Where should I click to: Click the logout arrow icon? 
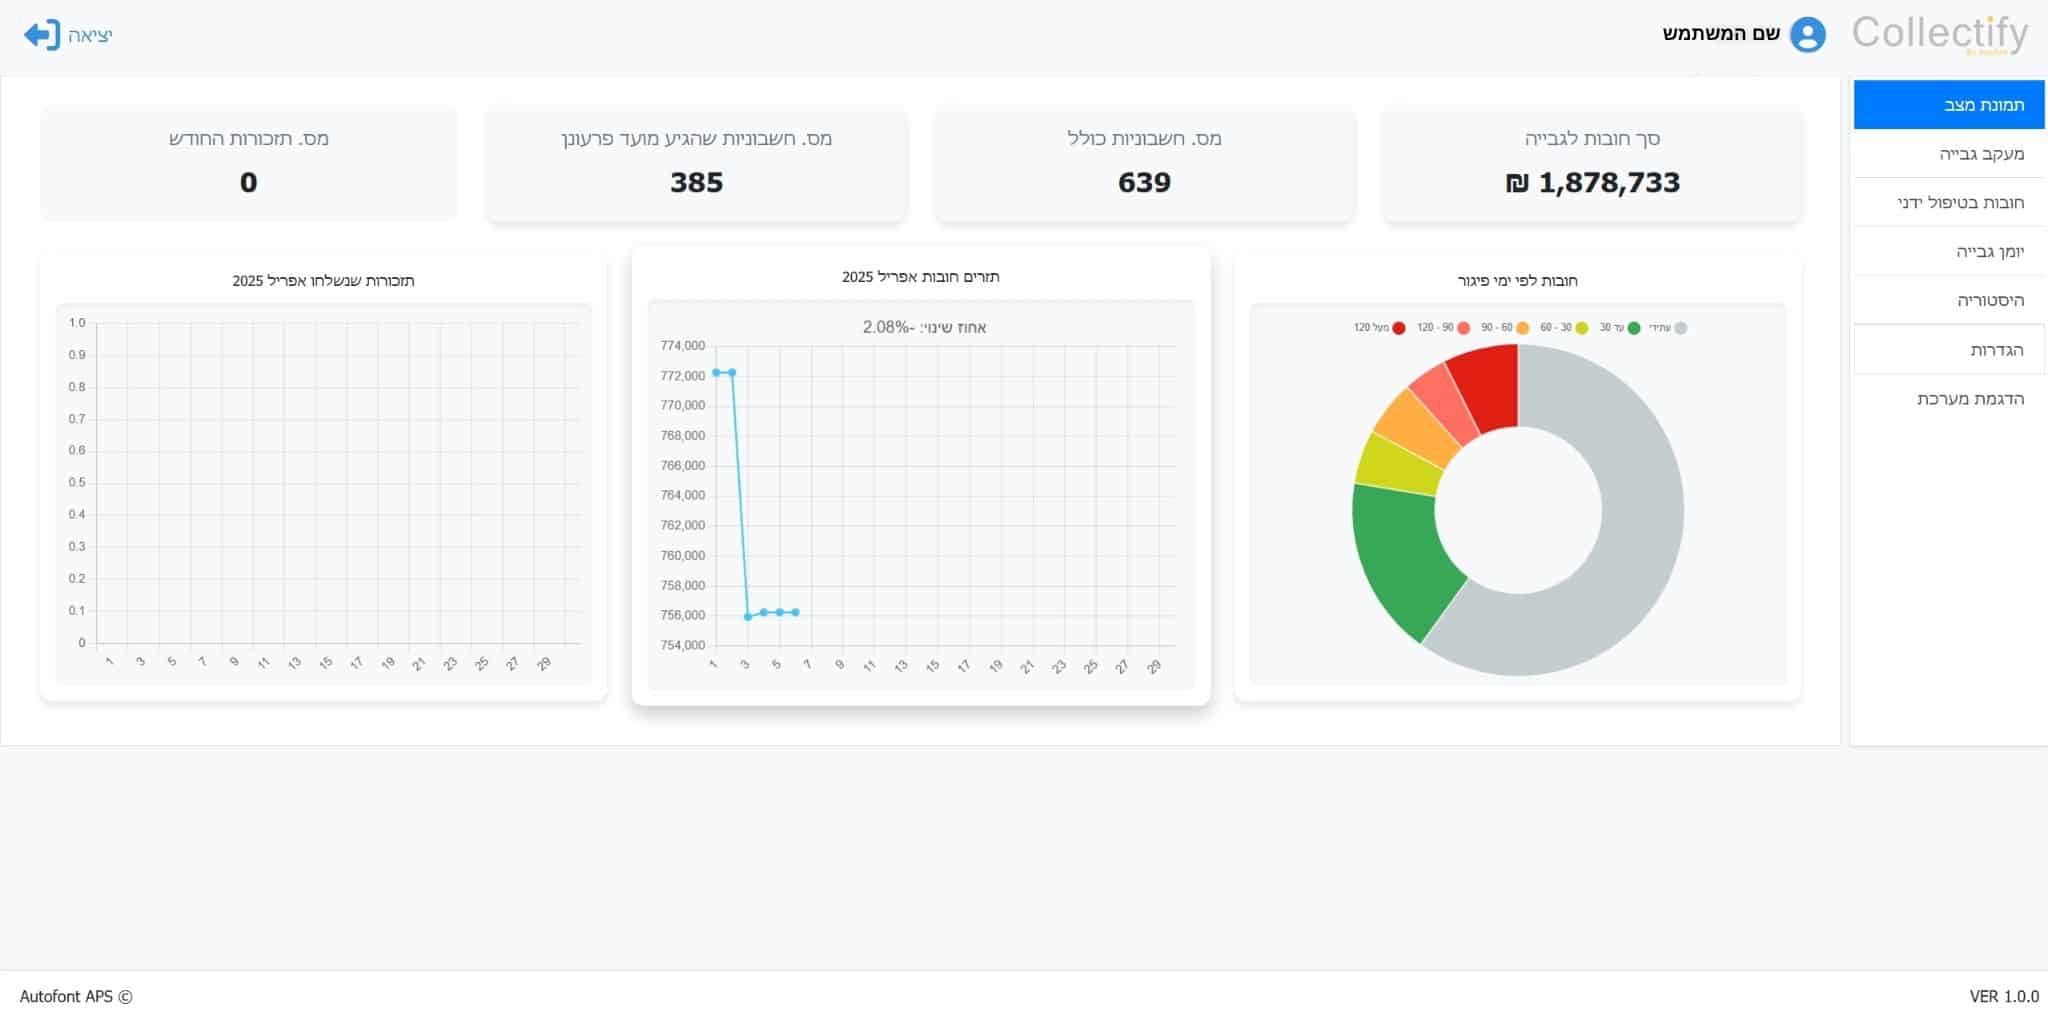[42, 35]
